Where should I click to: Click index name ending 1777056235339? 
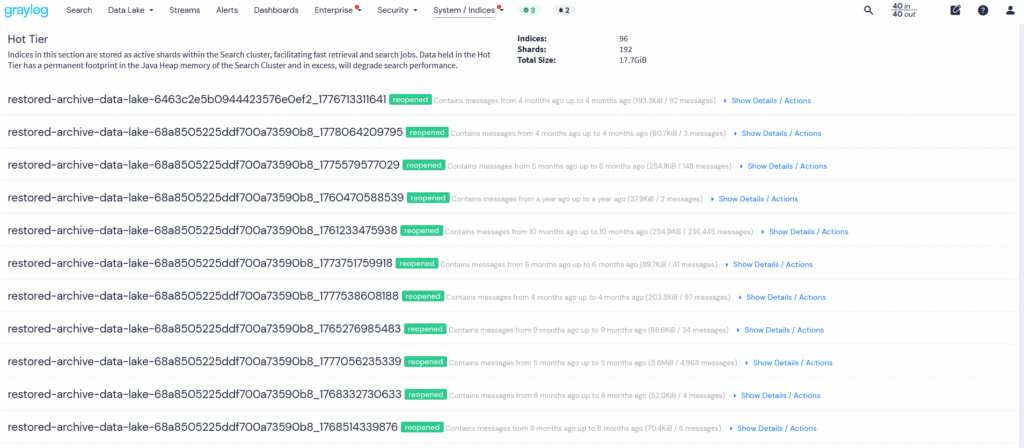tap(204, 361)
